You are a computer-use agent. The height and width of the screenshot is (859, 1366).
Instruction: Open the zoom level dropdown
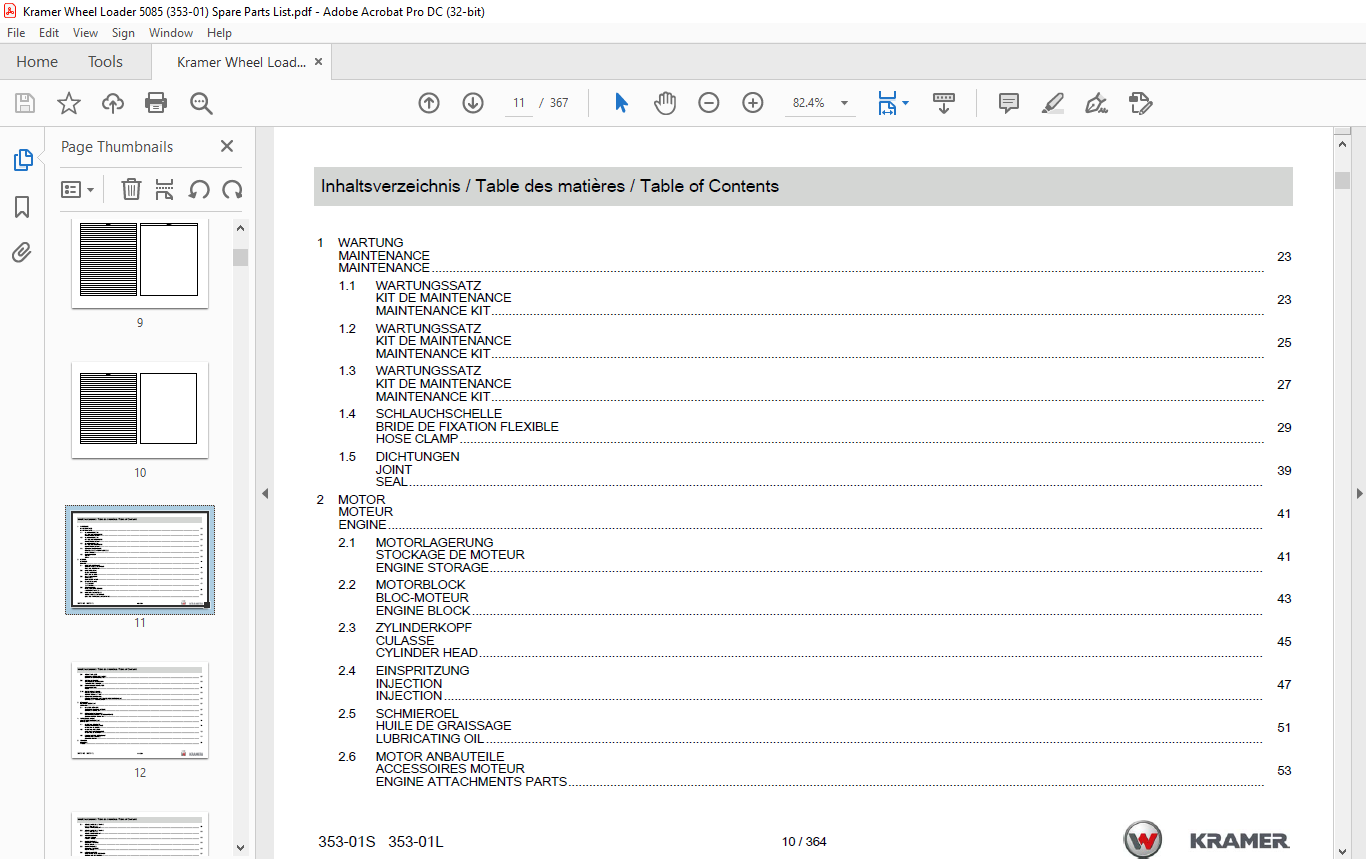[844, 103]
